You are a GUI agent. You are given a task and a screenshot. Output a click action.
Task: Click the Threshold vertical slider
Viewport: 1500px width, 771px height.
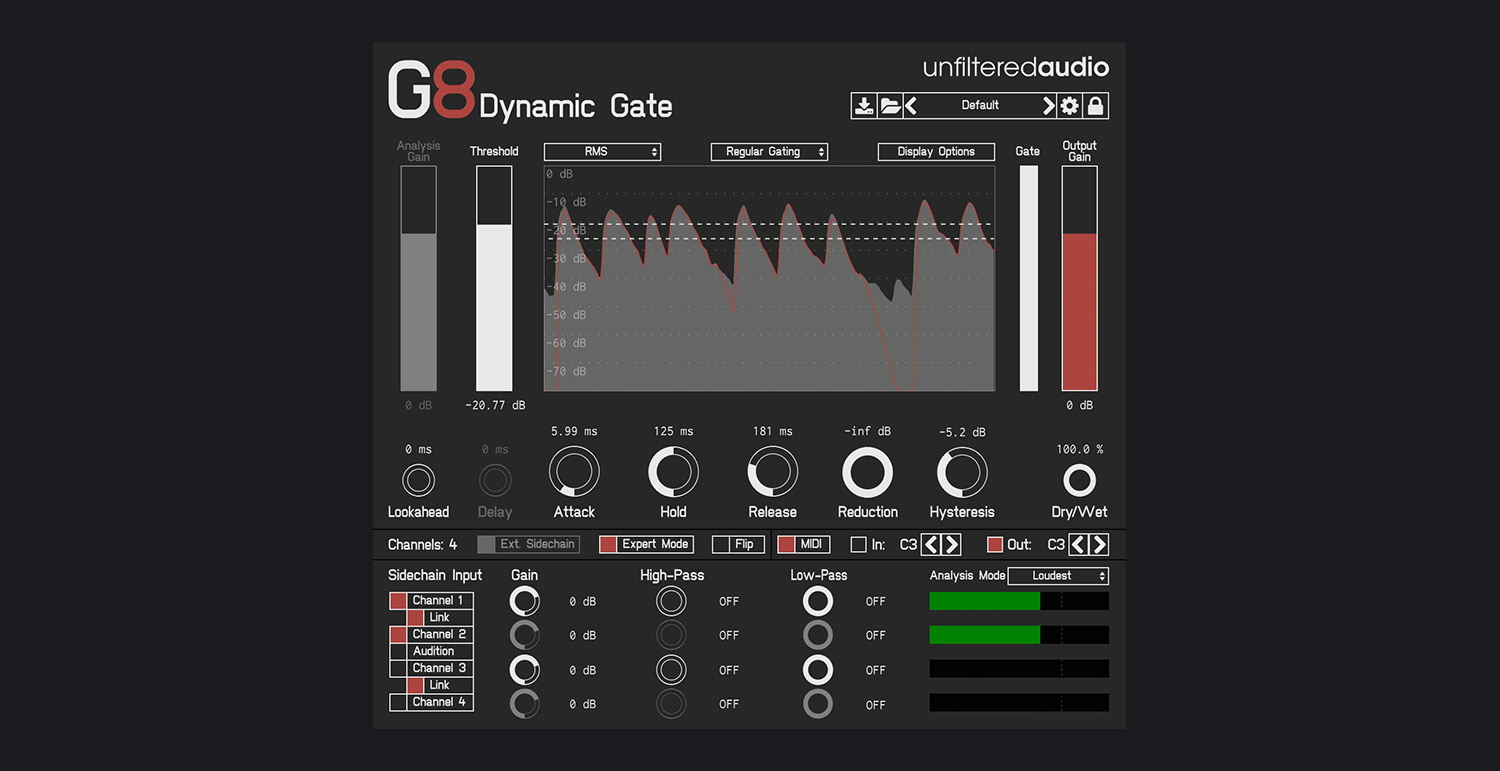494,279
